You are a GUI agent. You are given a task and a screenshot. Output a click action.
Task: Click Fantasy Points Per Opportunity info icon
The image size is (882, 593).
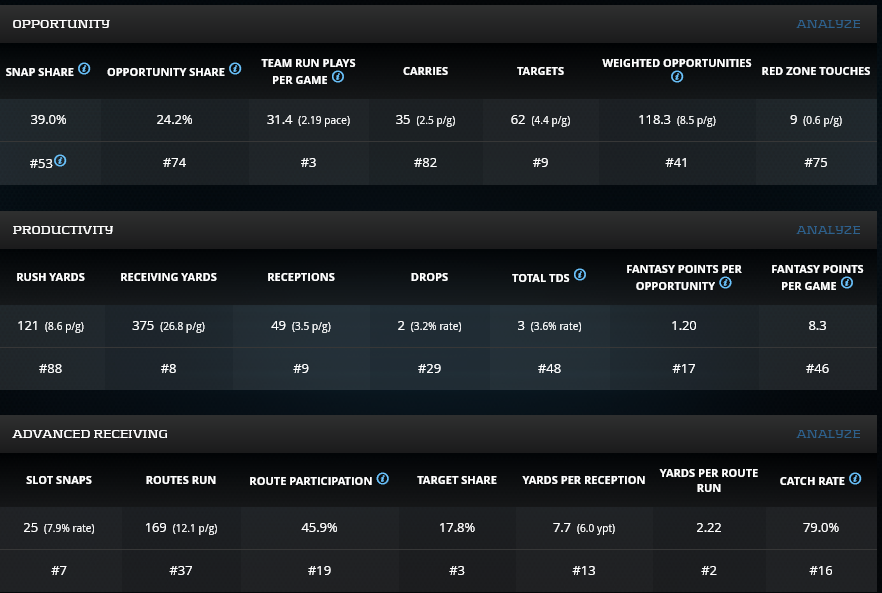pyautogui.click(x=725, y=284)
